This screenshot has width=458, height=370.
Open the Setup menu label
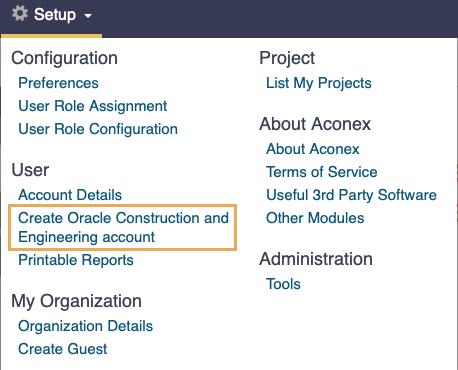click(x=55, y=15)
